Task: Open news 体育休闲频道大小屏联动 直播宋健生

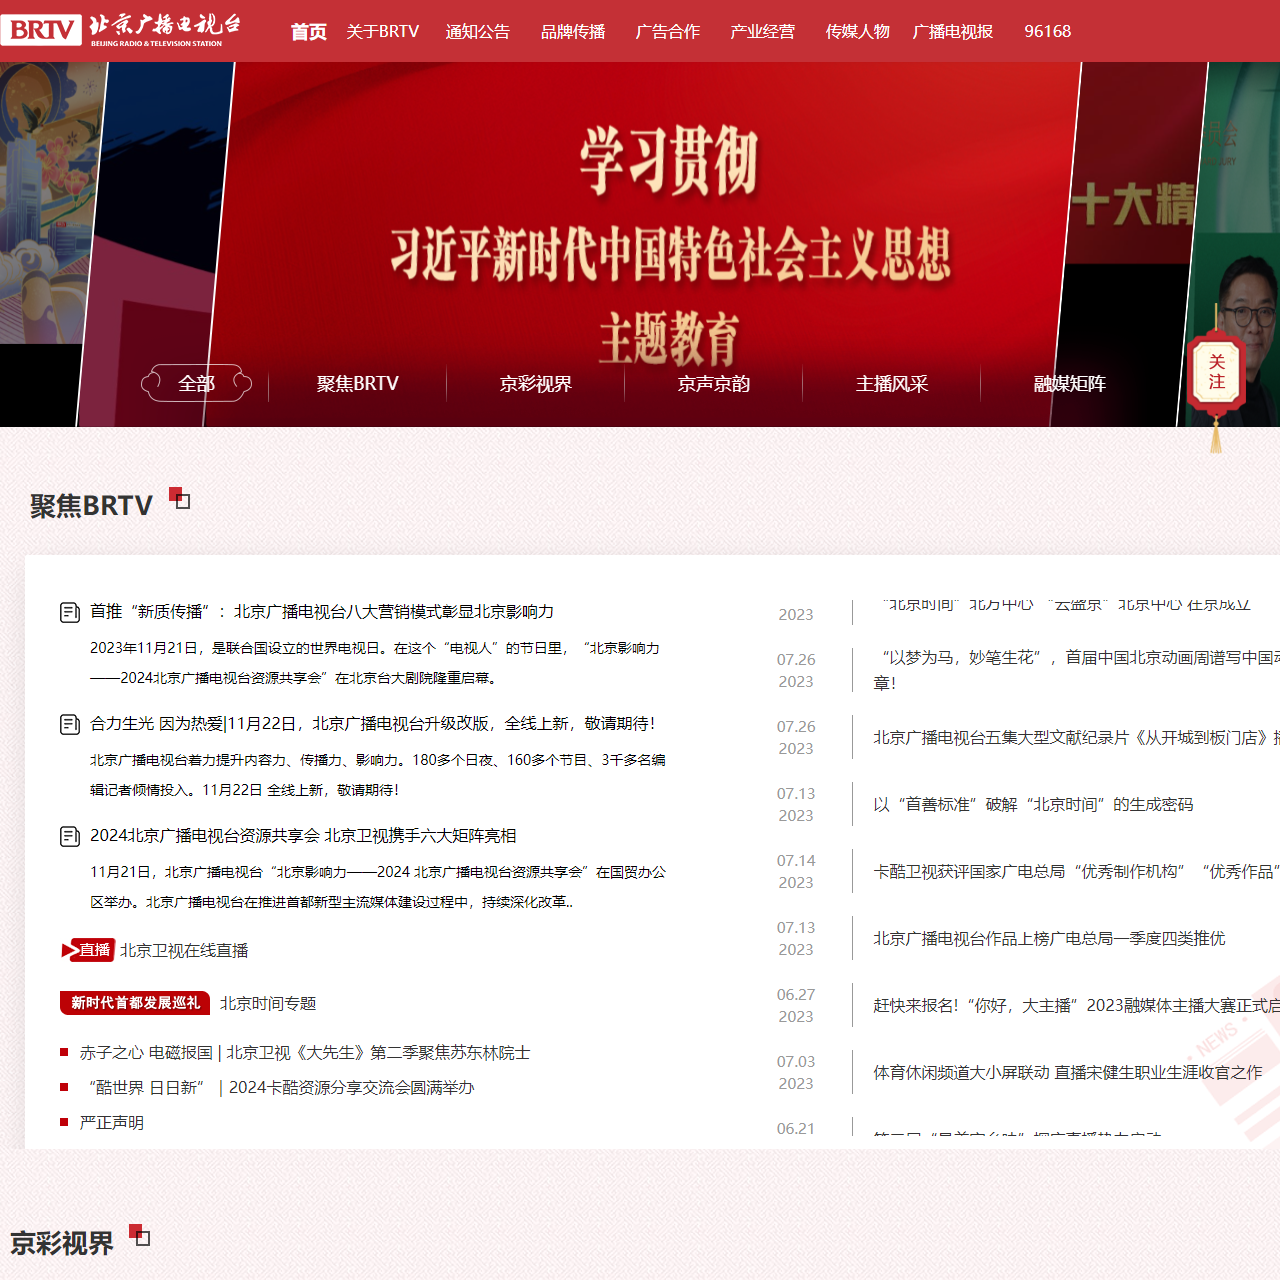Action: [x=1068, y=1073]
